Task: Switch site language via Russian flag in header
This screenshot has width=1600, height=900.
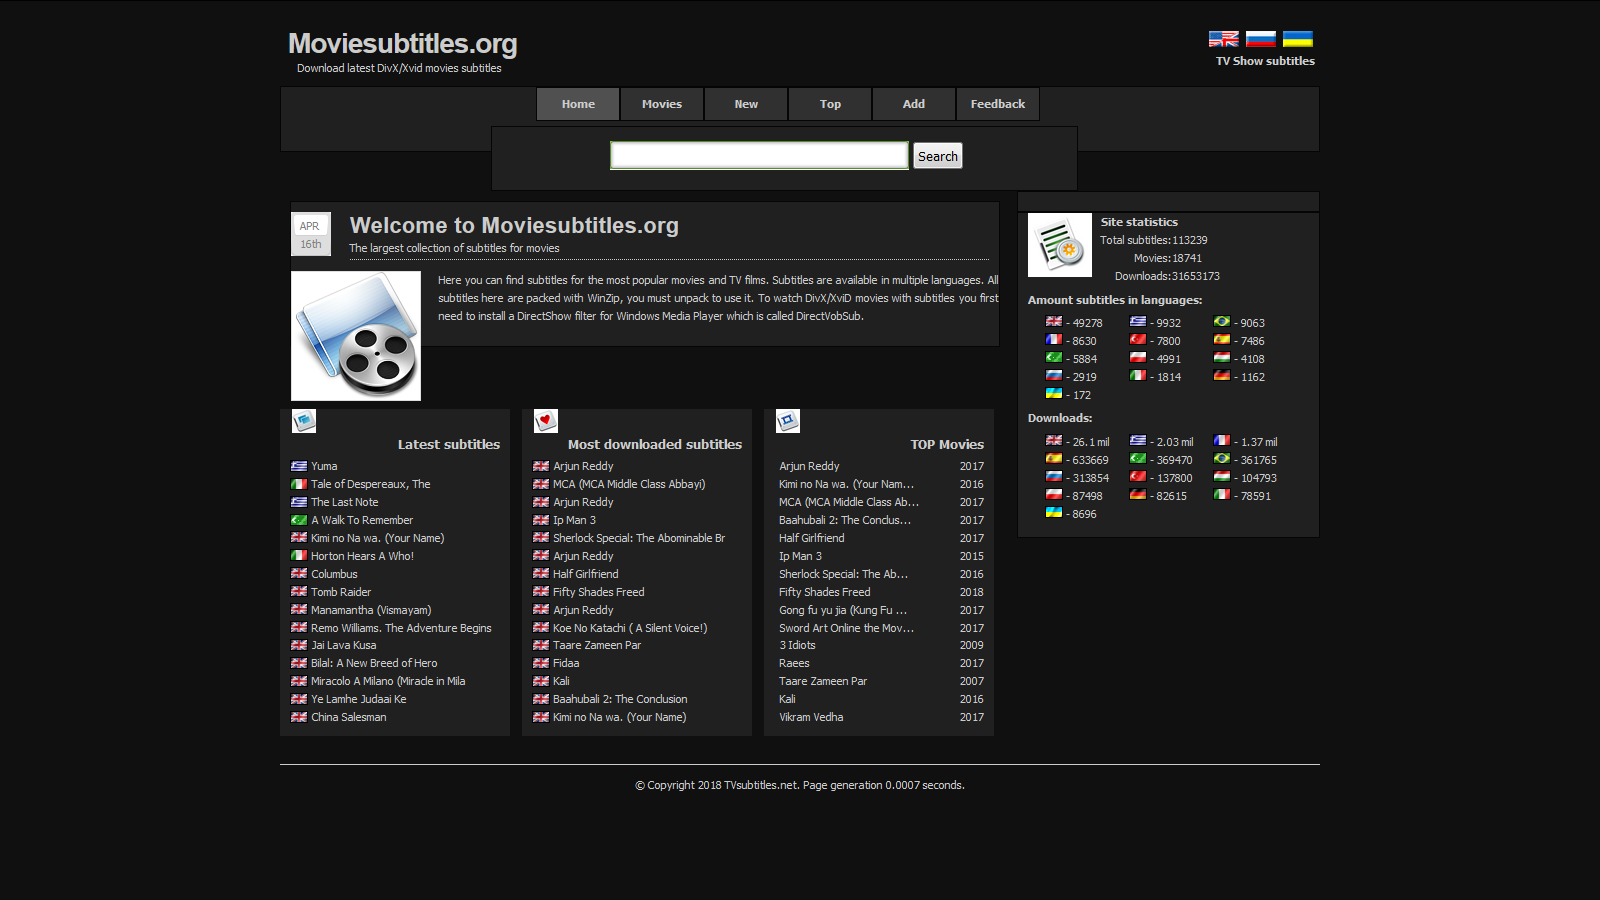Action: pyautogui.click(x=1260, y=39)
